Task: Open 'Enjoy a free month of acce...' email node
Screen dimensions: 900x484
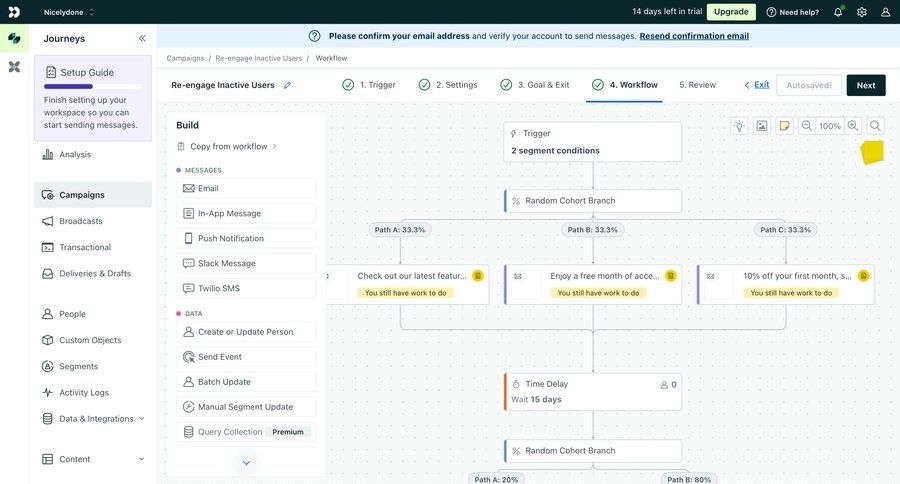Action: point(592,284)
